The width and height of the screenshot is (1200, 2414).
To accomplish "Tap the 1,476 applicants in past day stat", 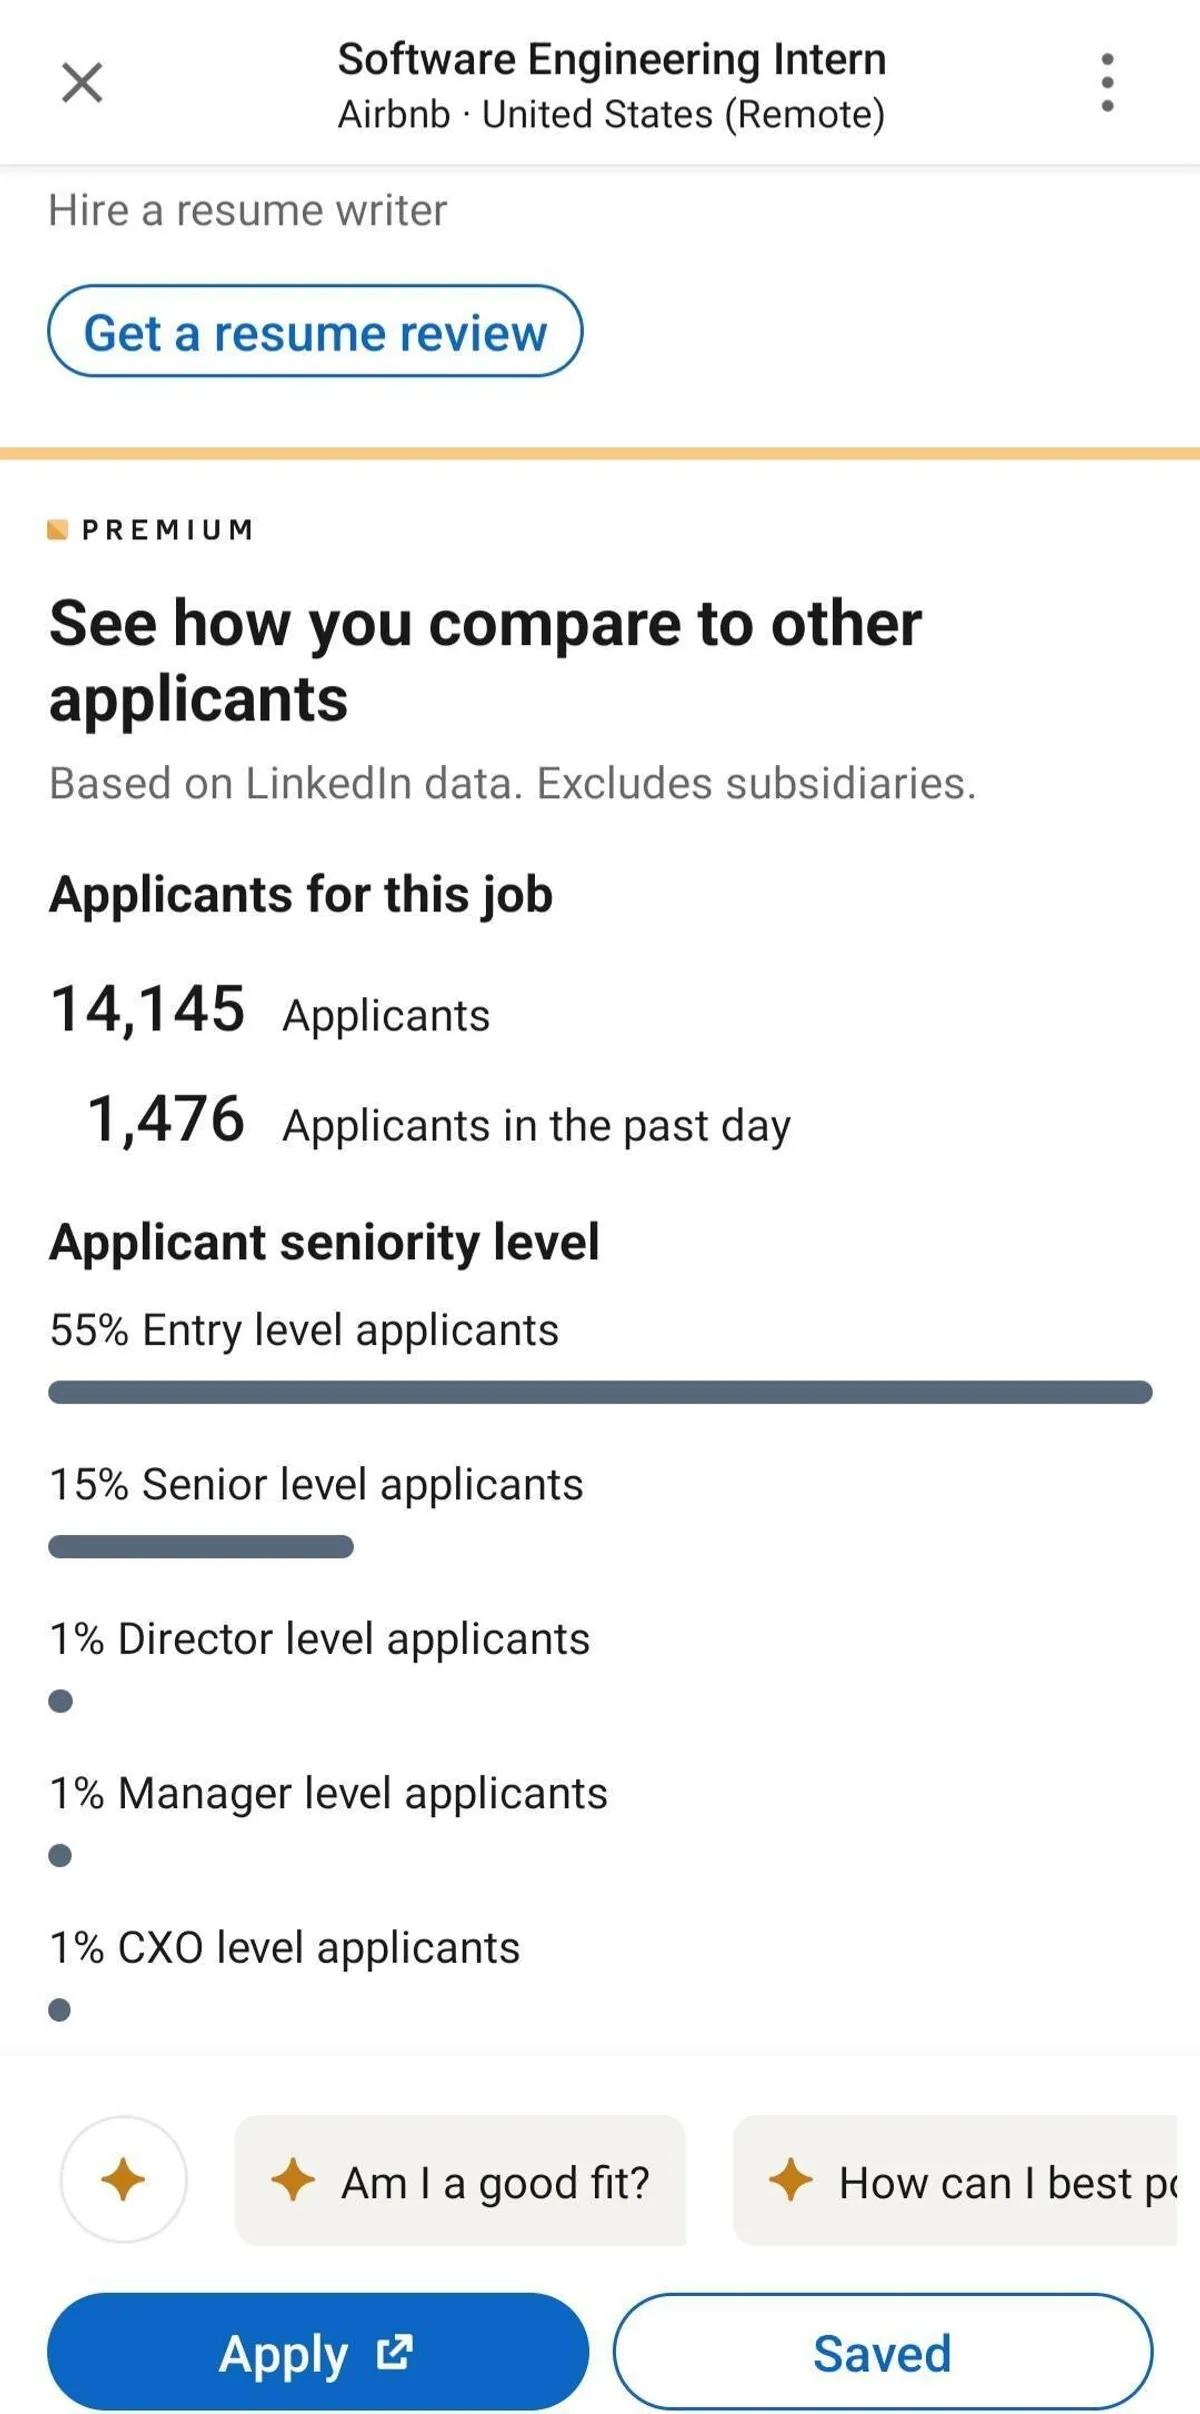I will pos(166,1119).
